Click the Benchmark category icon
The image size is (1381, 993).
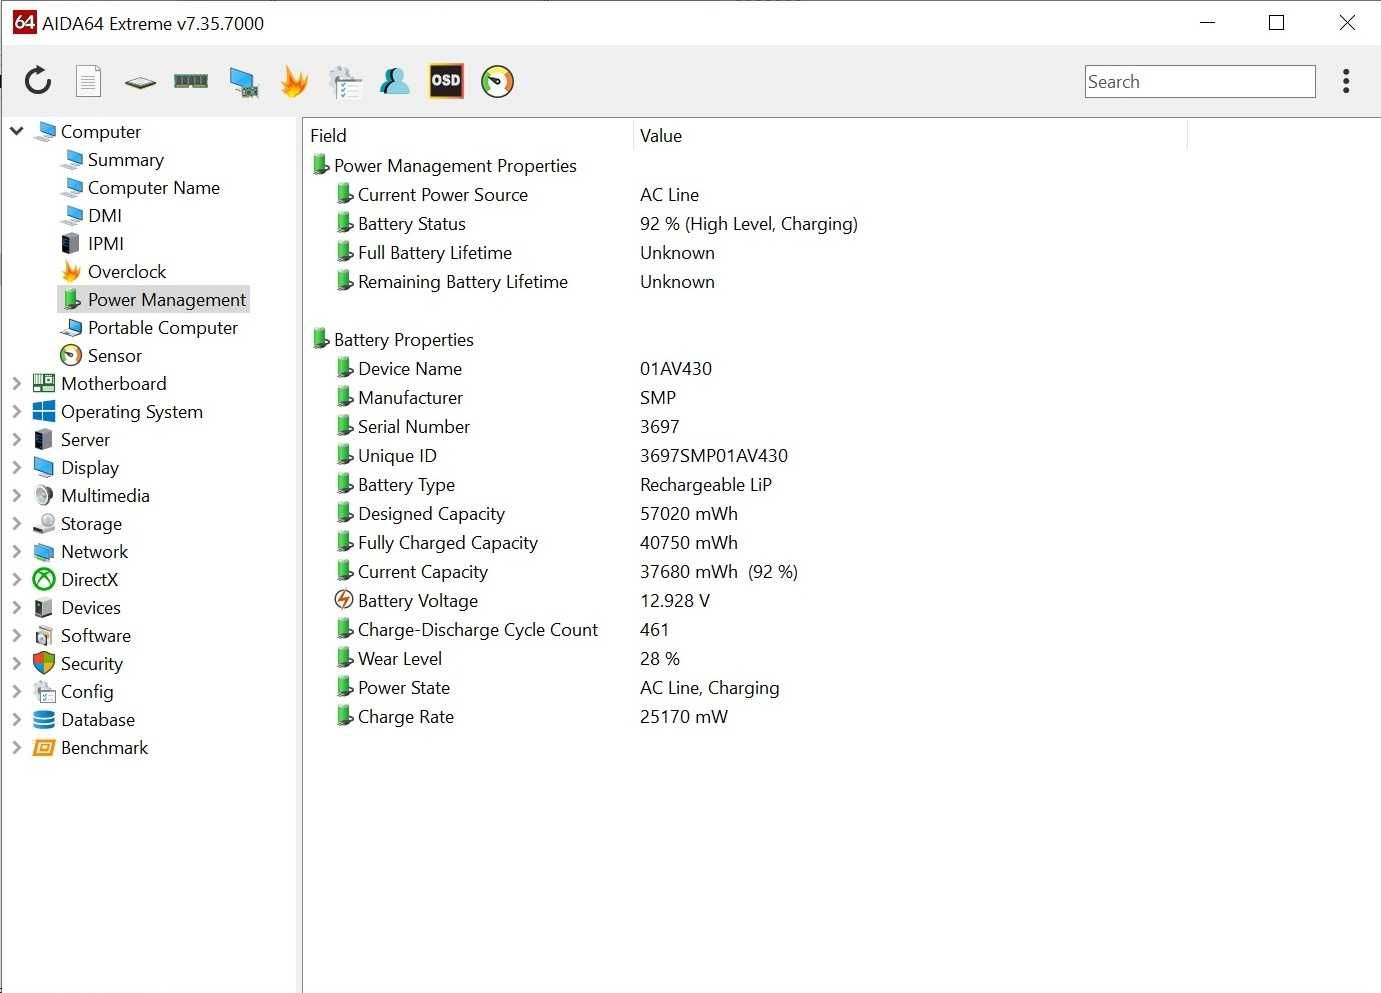[x=44, y=747]
